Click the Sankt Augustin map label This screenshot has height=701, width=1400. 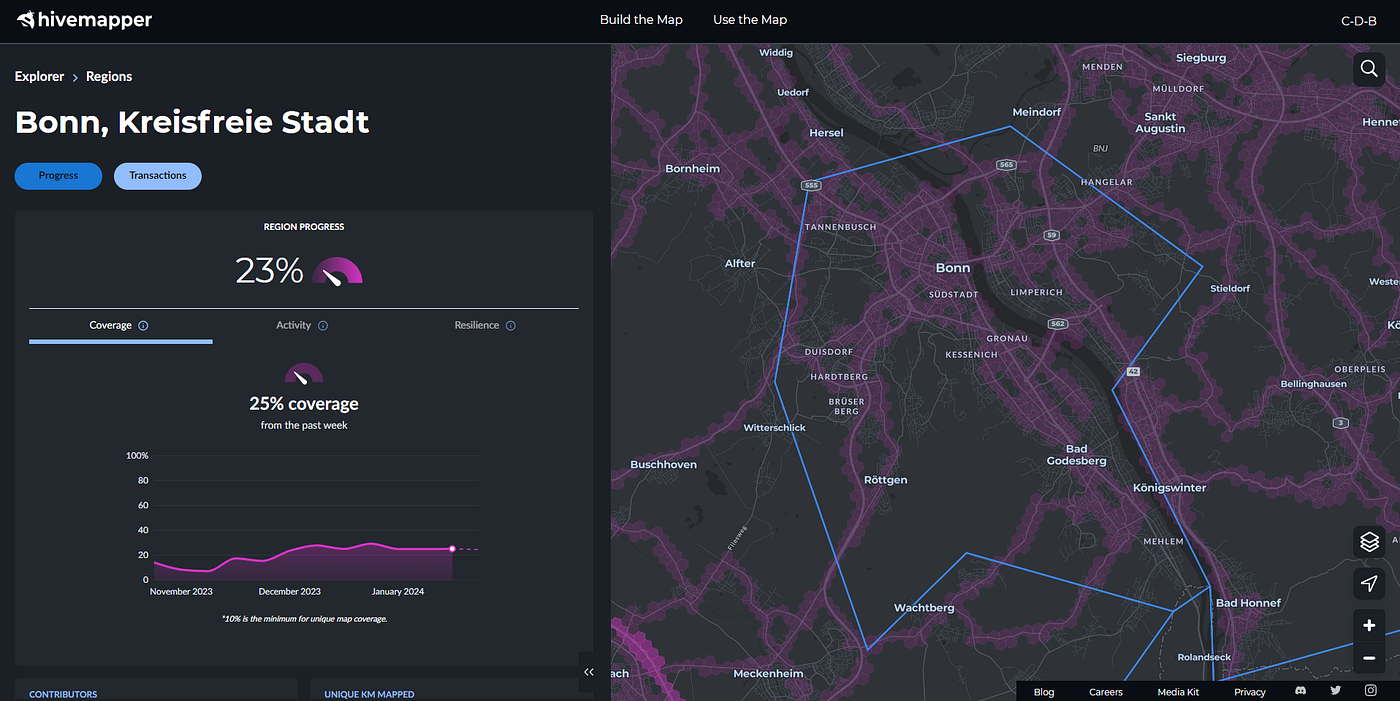tap(1161, 122)
